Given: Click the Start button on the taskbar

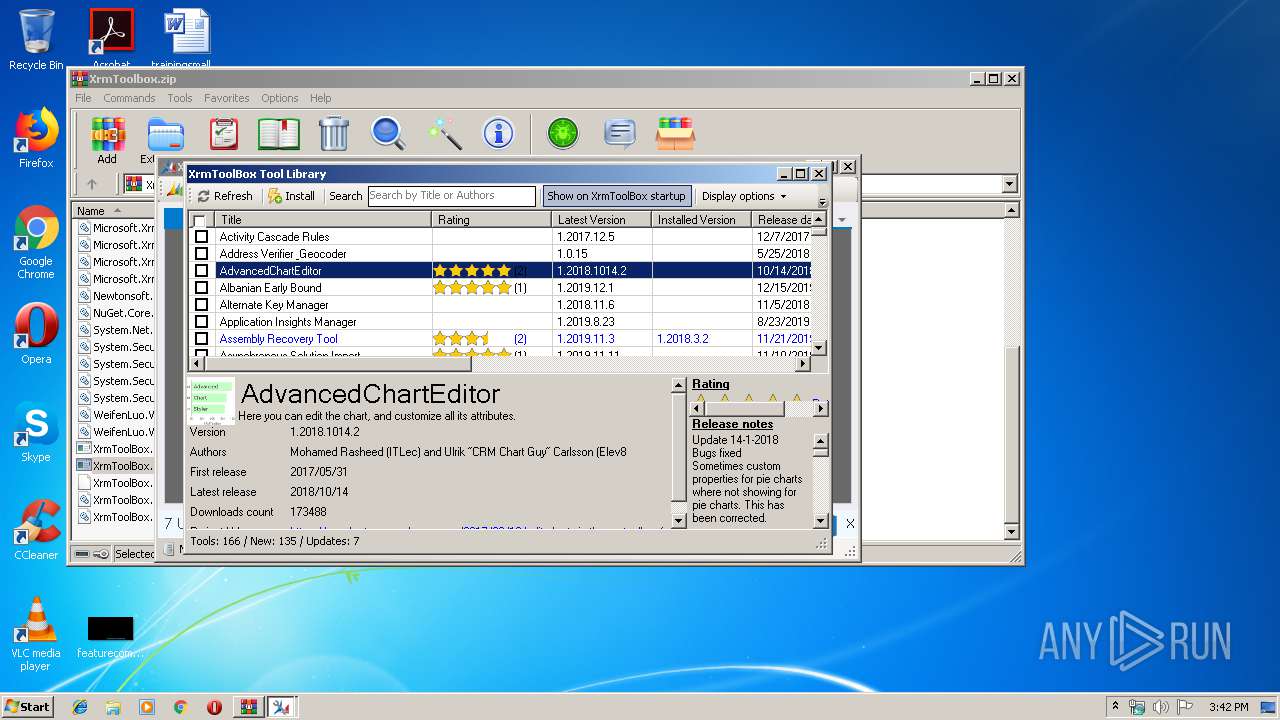Looking at the screenshot, I should [27, 707].
